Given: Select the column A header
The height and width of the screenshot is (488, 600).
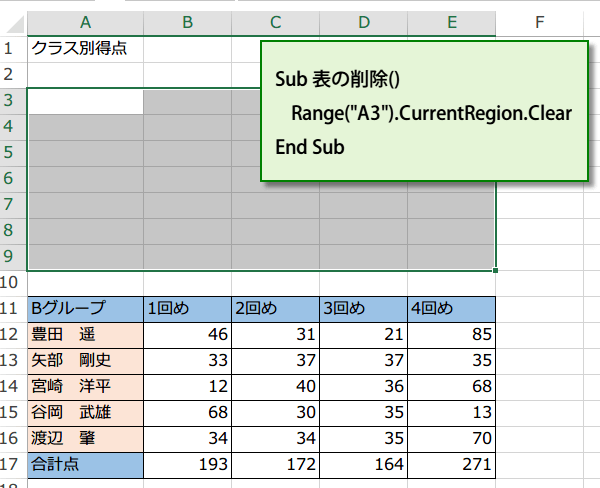Looking at the screenshot, I should (x=85, y=22).
